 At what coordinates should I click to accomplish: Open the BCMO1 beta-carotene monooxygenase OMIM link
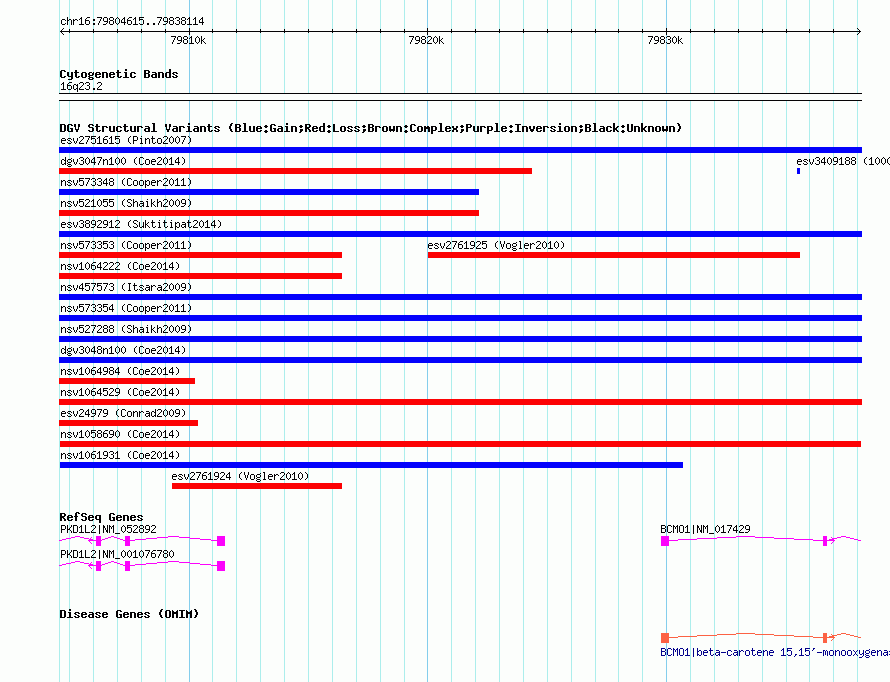pos(775,652)
